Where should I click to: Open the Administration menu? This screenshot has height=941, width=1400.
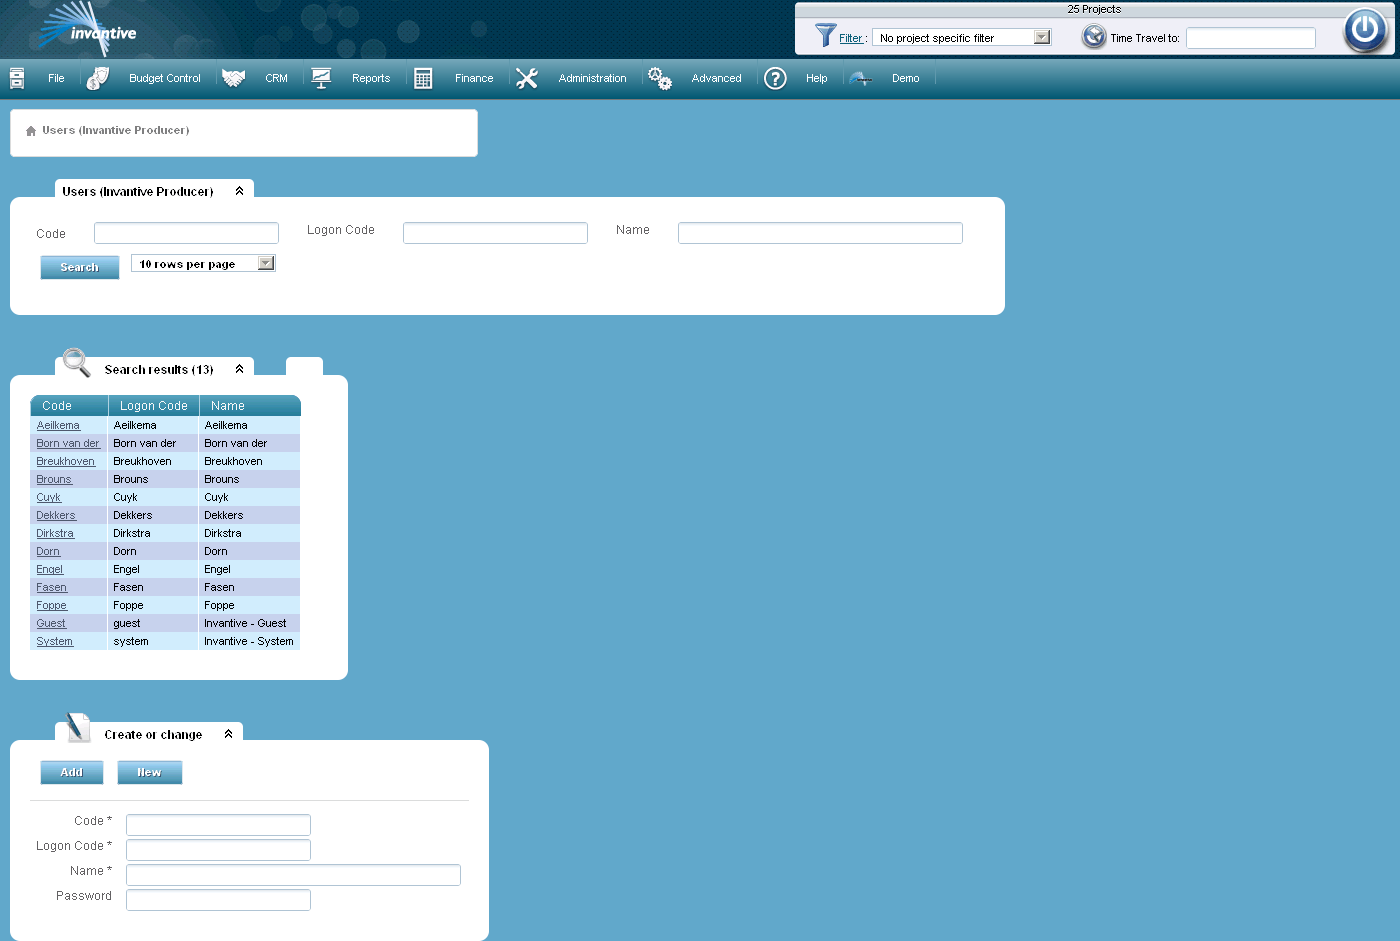click(593, 78)
